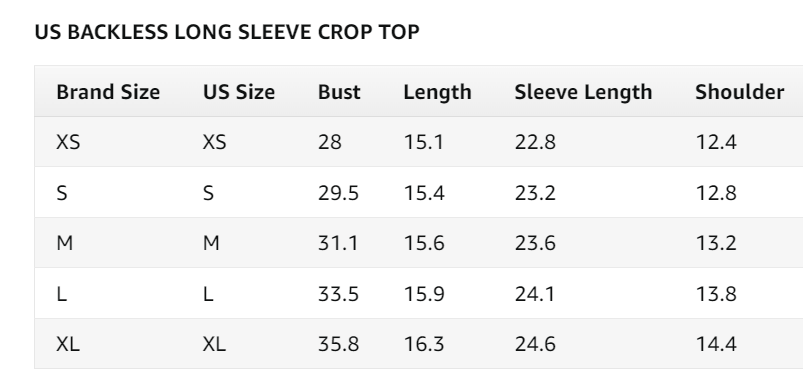Select the M brand size cell
Screen dimensions: 803x371
coord(65,243)
